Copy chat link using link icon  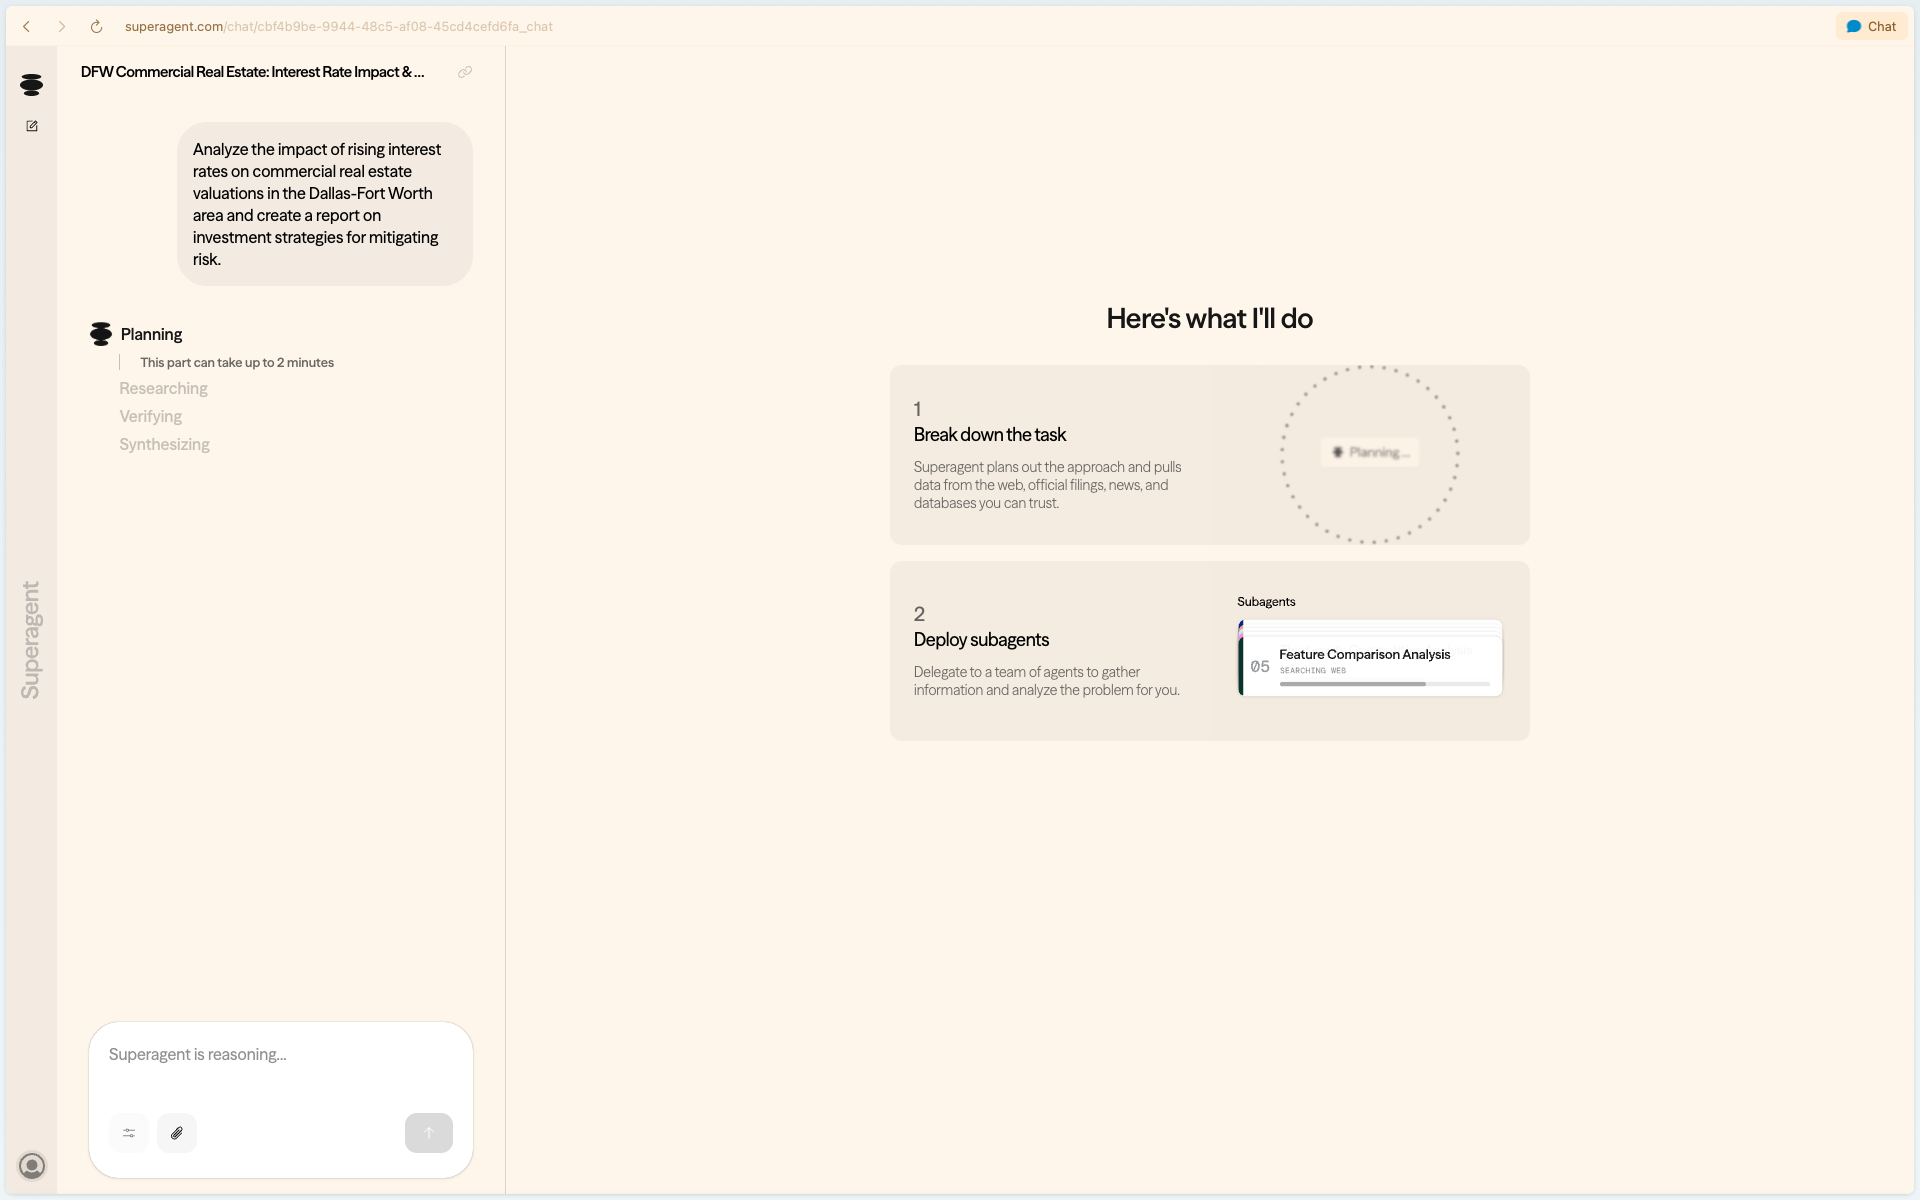point(465,72)
